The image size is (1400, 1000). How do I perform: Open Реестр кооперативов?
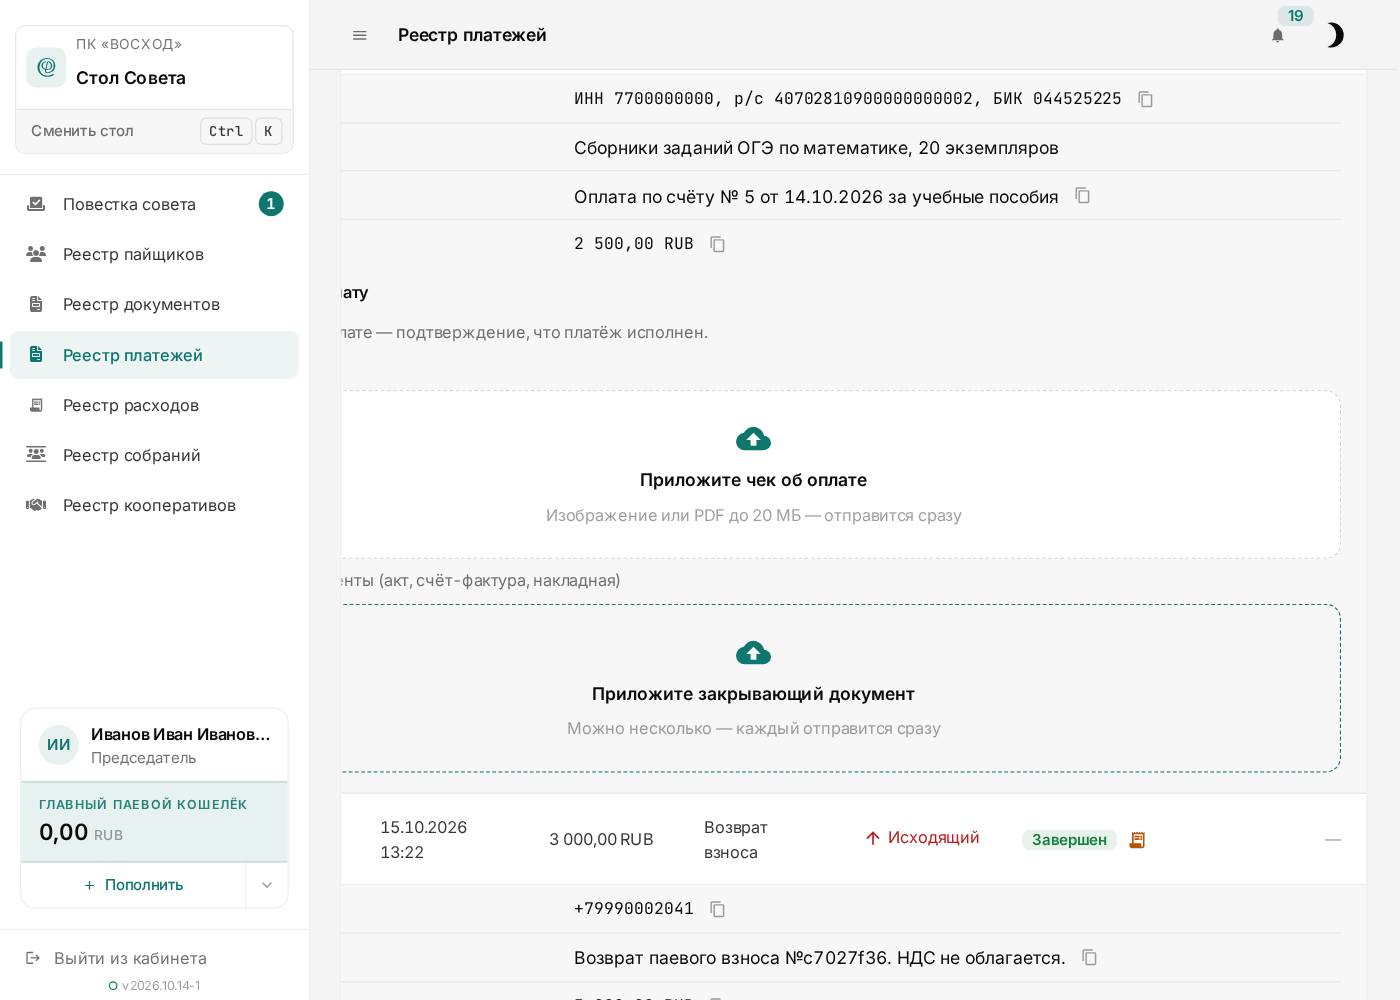pyautogui.click(x=154, y=505)
